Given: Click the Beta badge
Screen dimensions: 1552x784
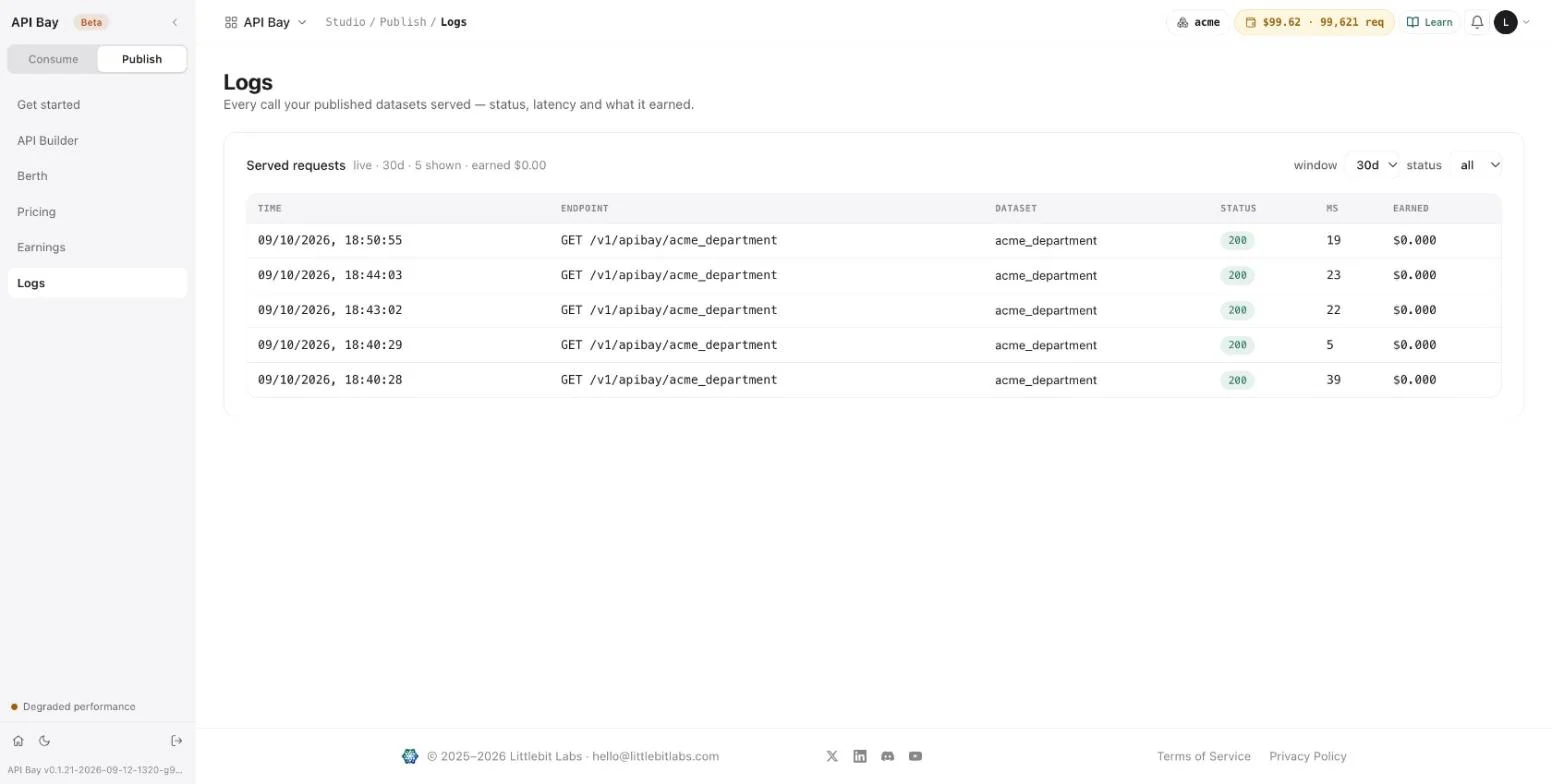Looking at the screenshot, I should [x=91, y=22].
